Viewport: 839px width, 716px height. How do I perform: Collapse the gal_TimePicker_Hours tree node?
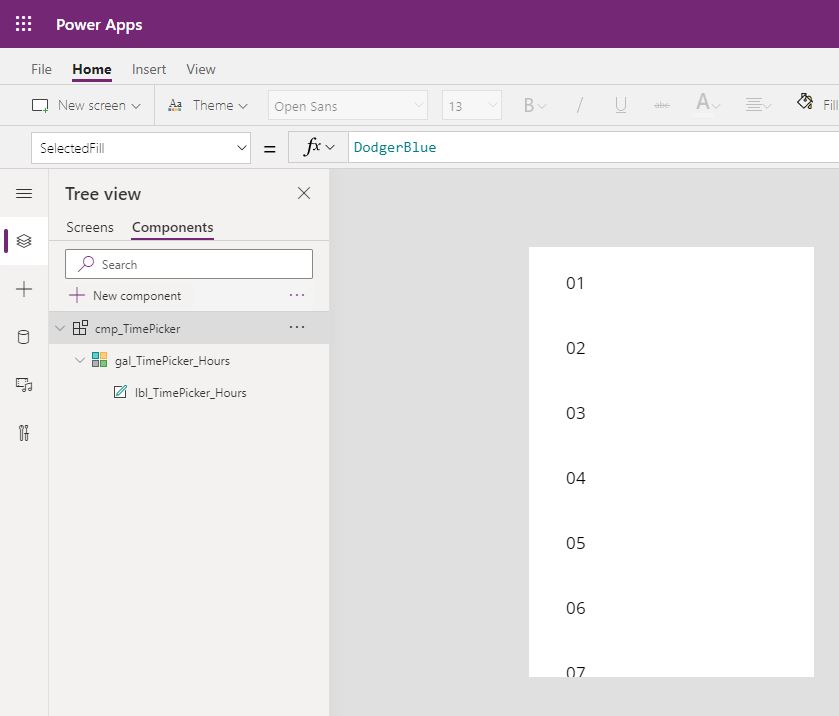80,360
